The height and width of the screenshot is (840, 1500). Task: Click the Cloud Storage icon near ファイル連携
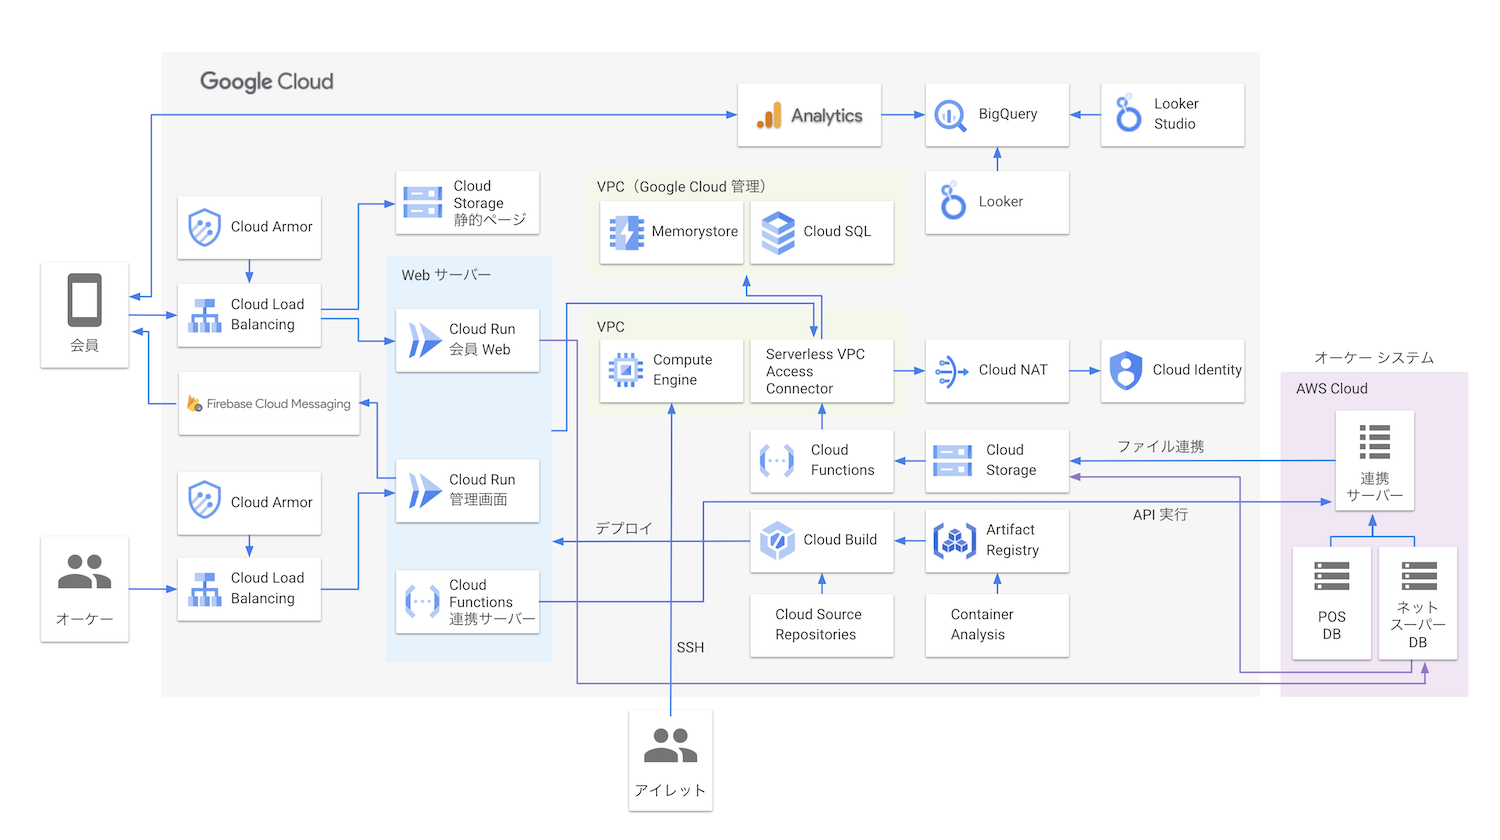[952, 460]
